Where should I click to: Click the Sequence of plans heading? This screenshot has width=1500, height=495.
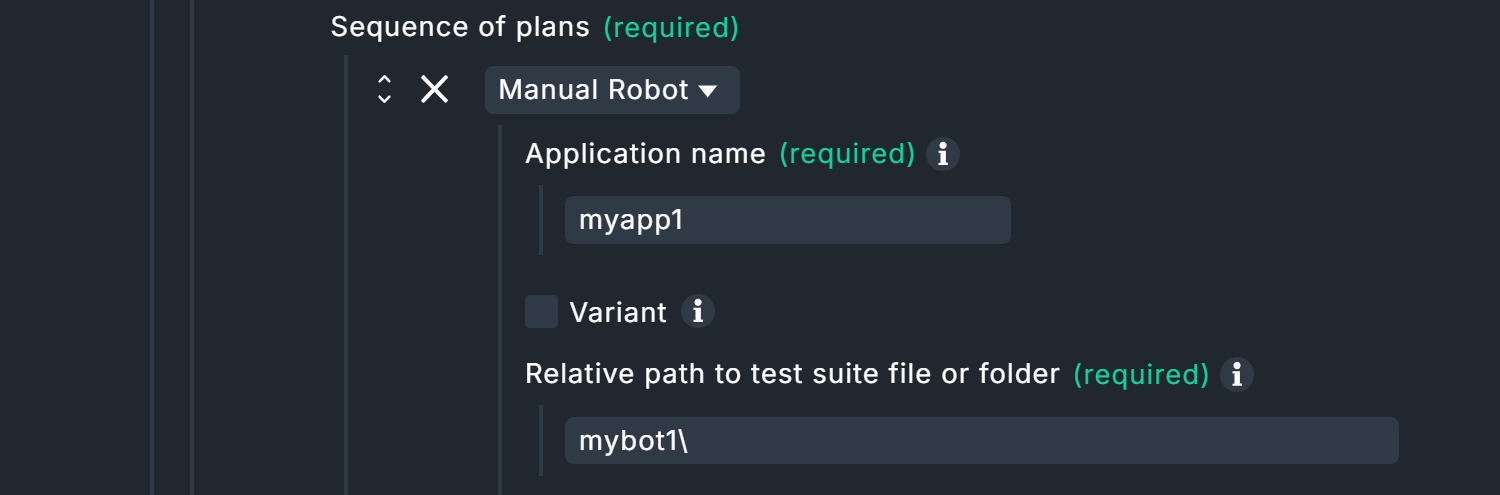point(460,27)
